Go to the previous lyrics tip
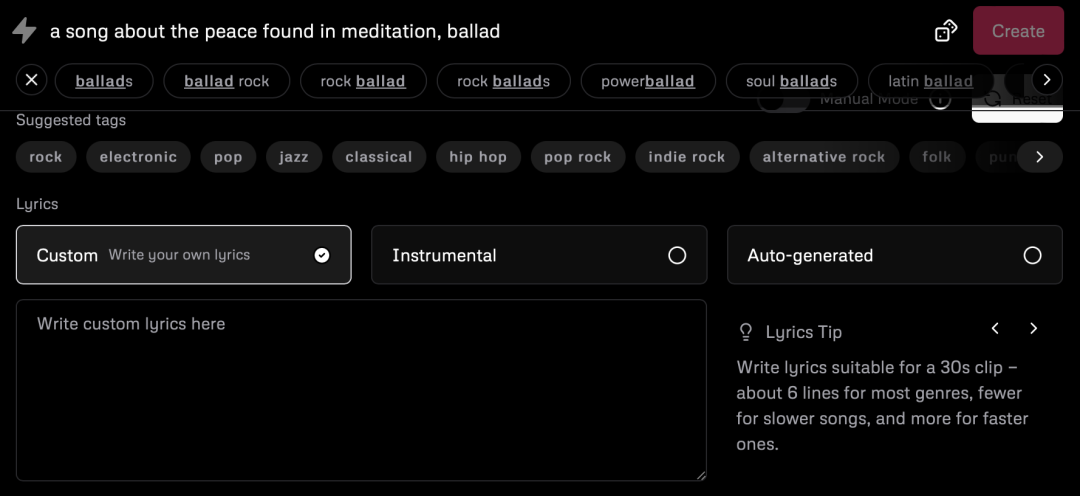Screen dimensions: 1080x496 pyautogui.click(x=995, y=329)
